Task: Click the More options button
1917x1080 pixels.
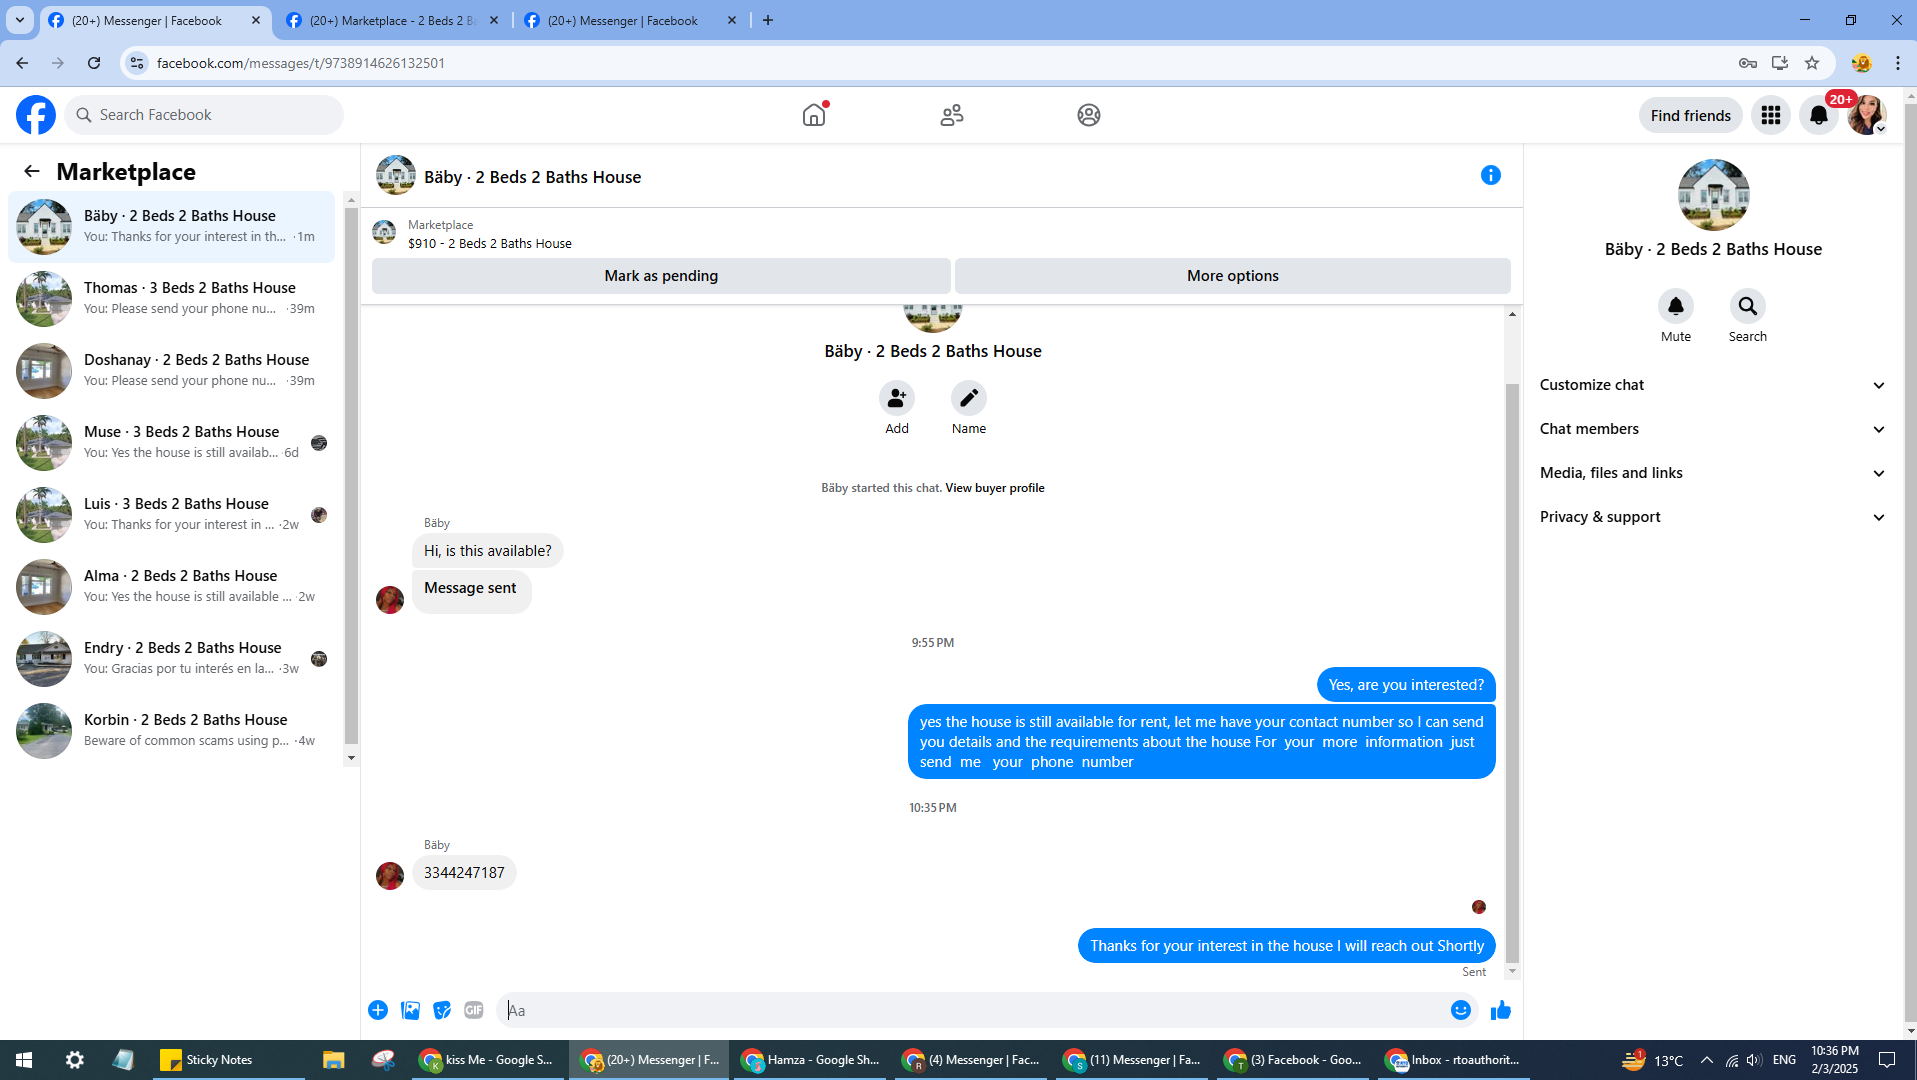Action: (x=1233, y=276)
